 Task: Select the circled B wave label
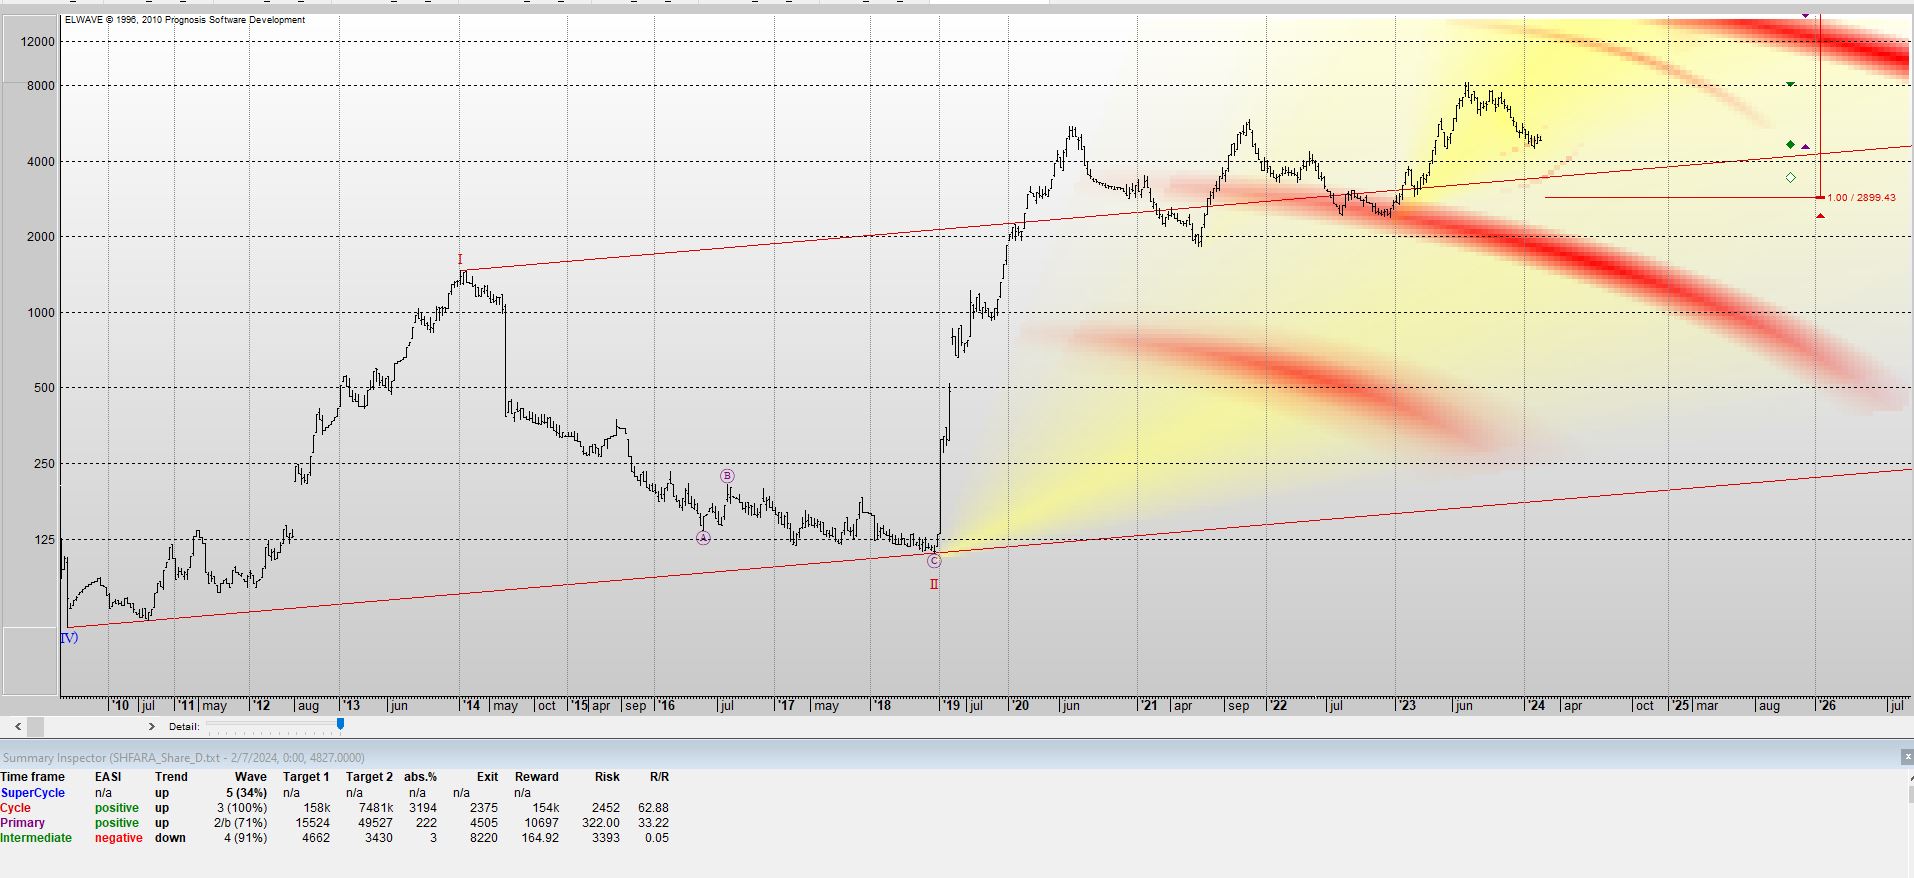[727, 477]
